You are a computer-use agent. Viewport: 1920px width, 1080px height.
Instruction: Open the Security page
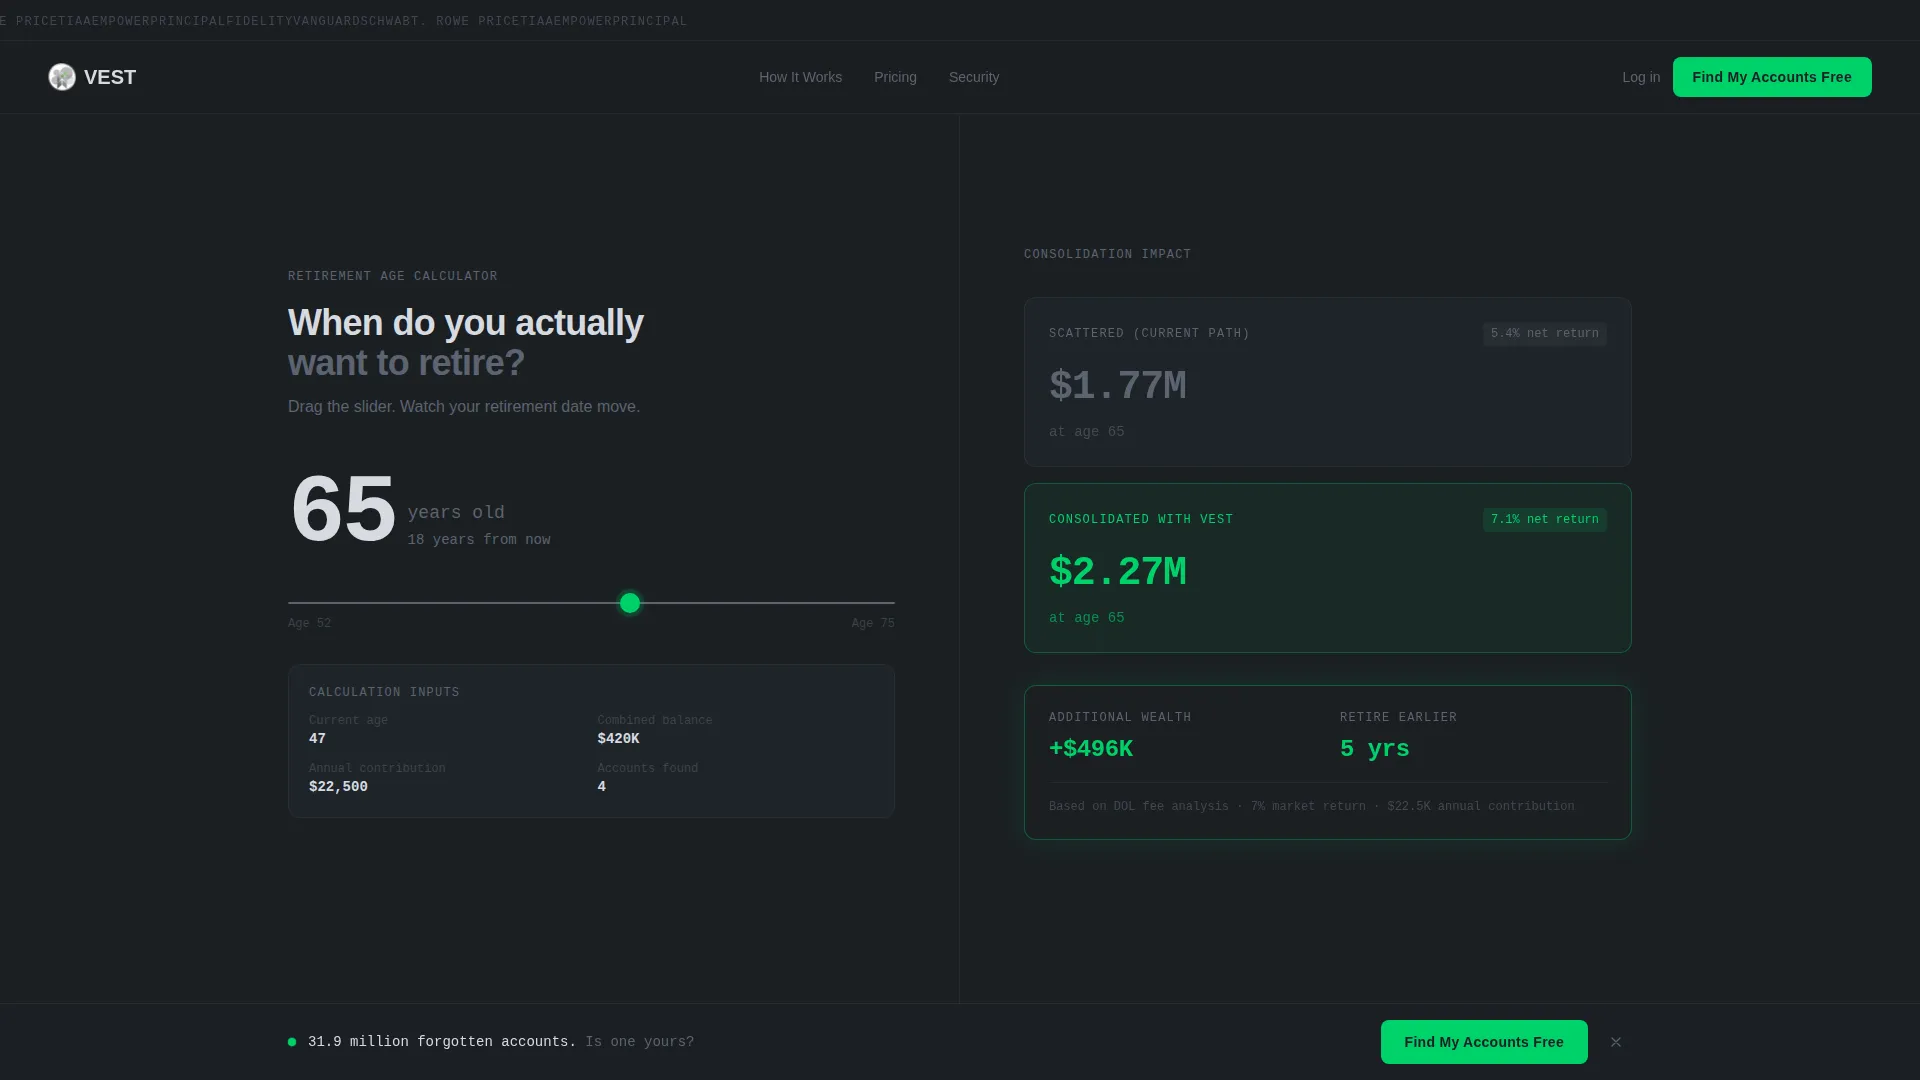pyautogui.click(x=974, y=77)
